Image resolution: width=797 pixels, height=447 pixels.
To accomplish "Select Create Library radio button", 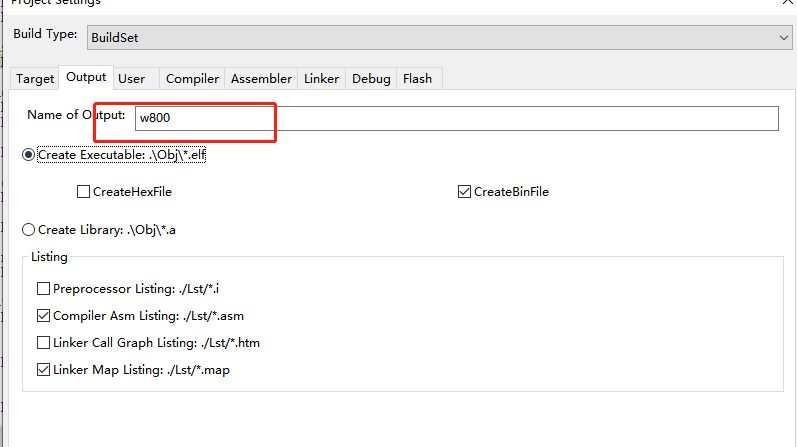I will (x=28, y=230).
